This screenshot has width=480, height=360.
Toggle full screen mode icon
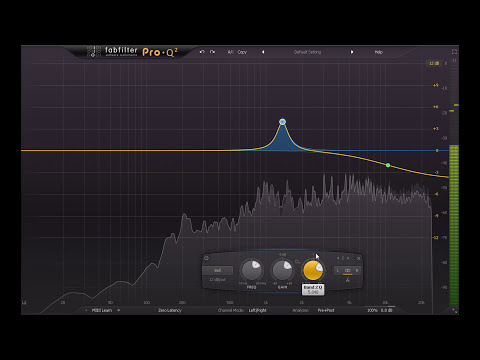(x=454, y=52)
